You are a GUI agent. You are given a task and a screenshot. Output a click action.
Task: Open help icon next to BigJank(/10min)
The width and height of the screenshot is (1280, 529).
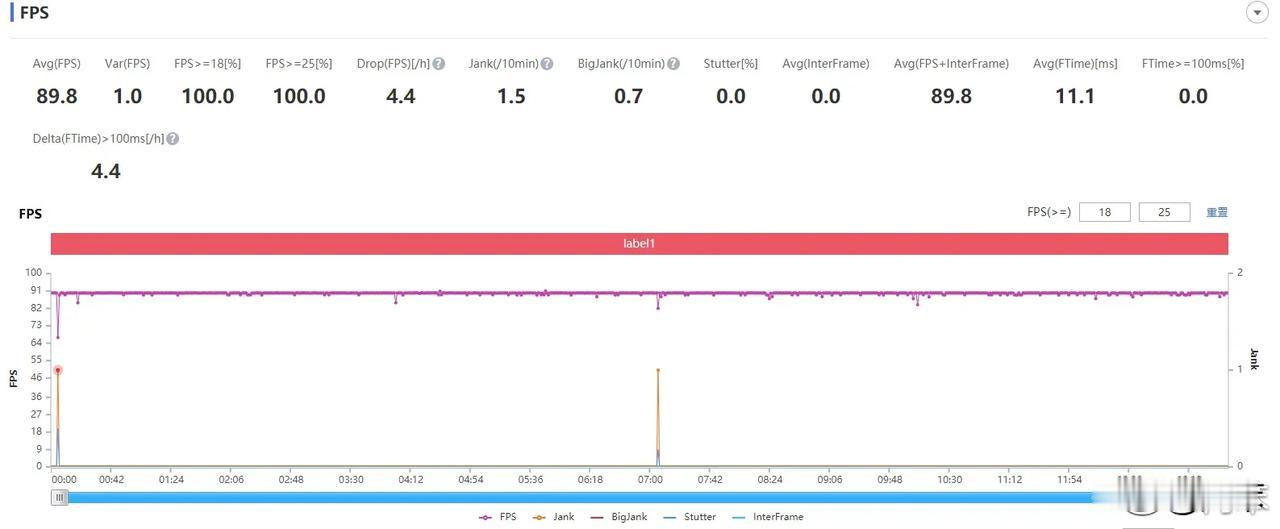click(x=674, y=64)
